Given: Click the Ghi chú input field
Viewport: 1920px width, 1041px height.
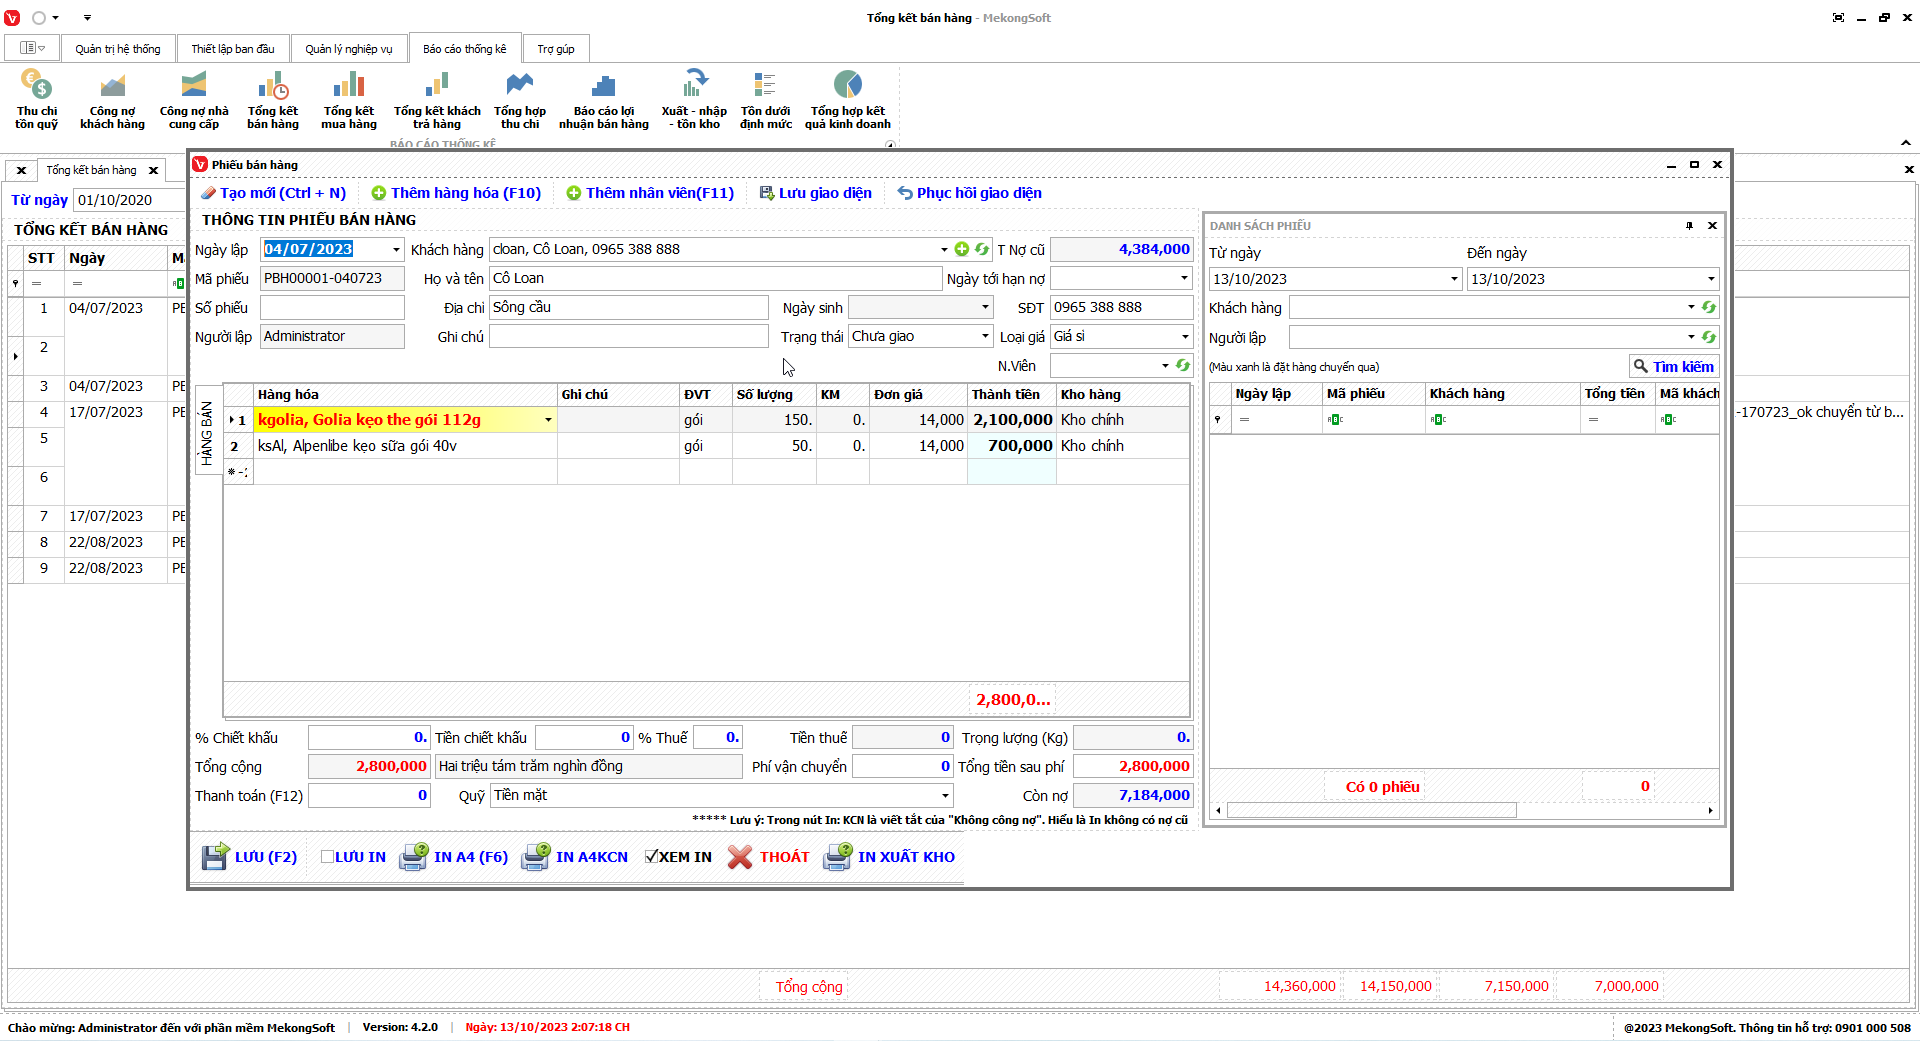Looking at the screenshot, I should [628, 337].
